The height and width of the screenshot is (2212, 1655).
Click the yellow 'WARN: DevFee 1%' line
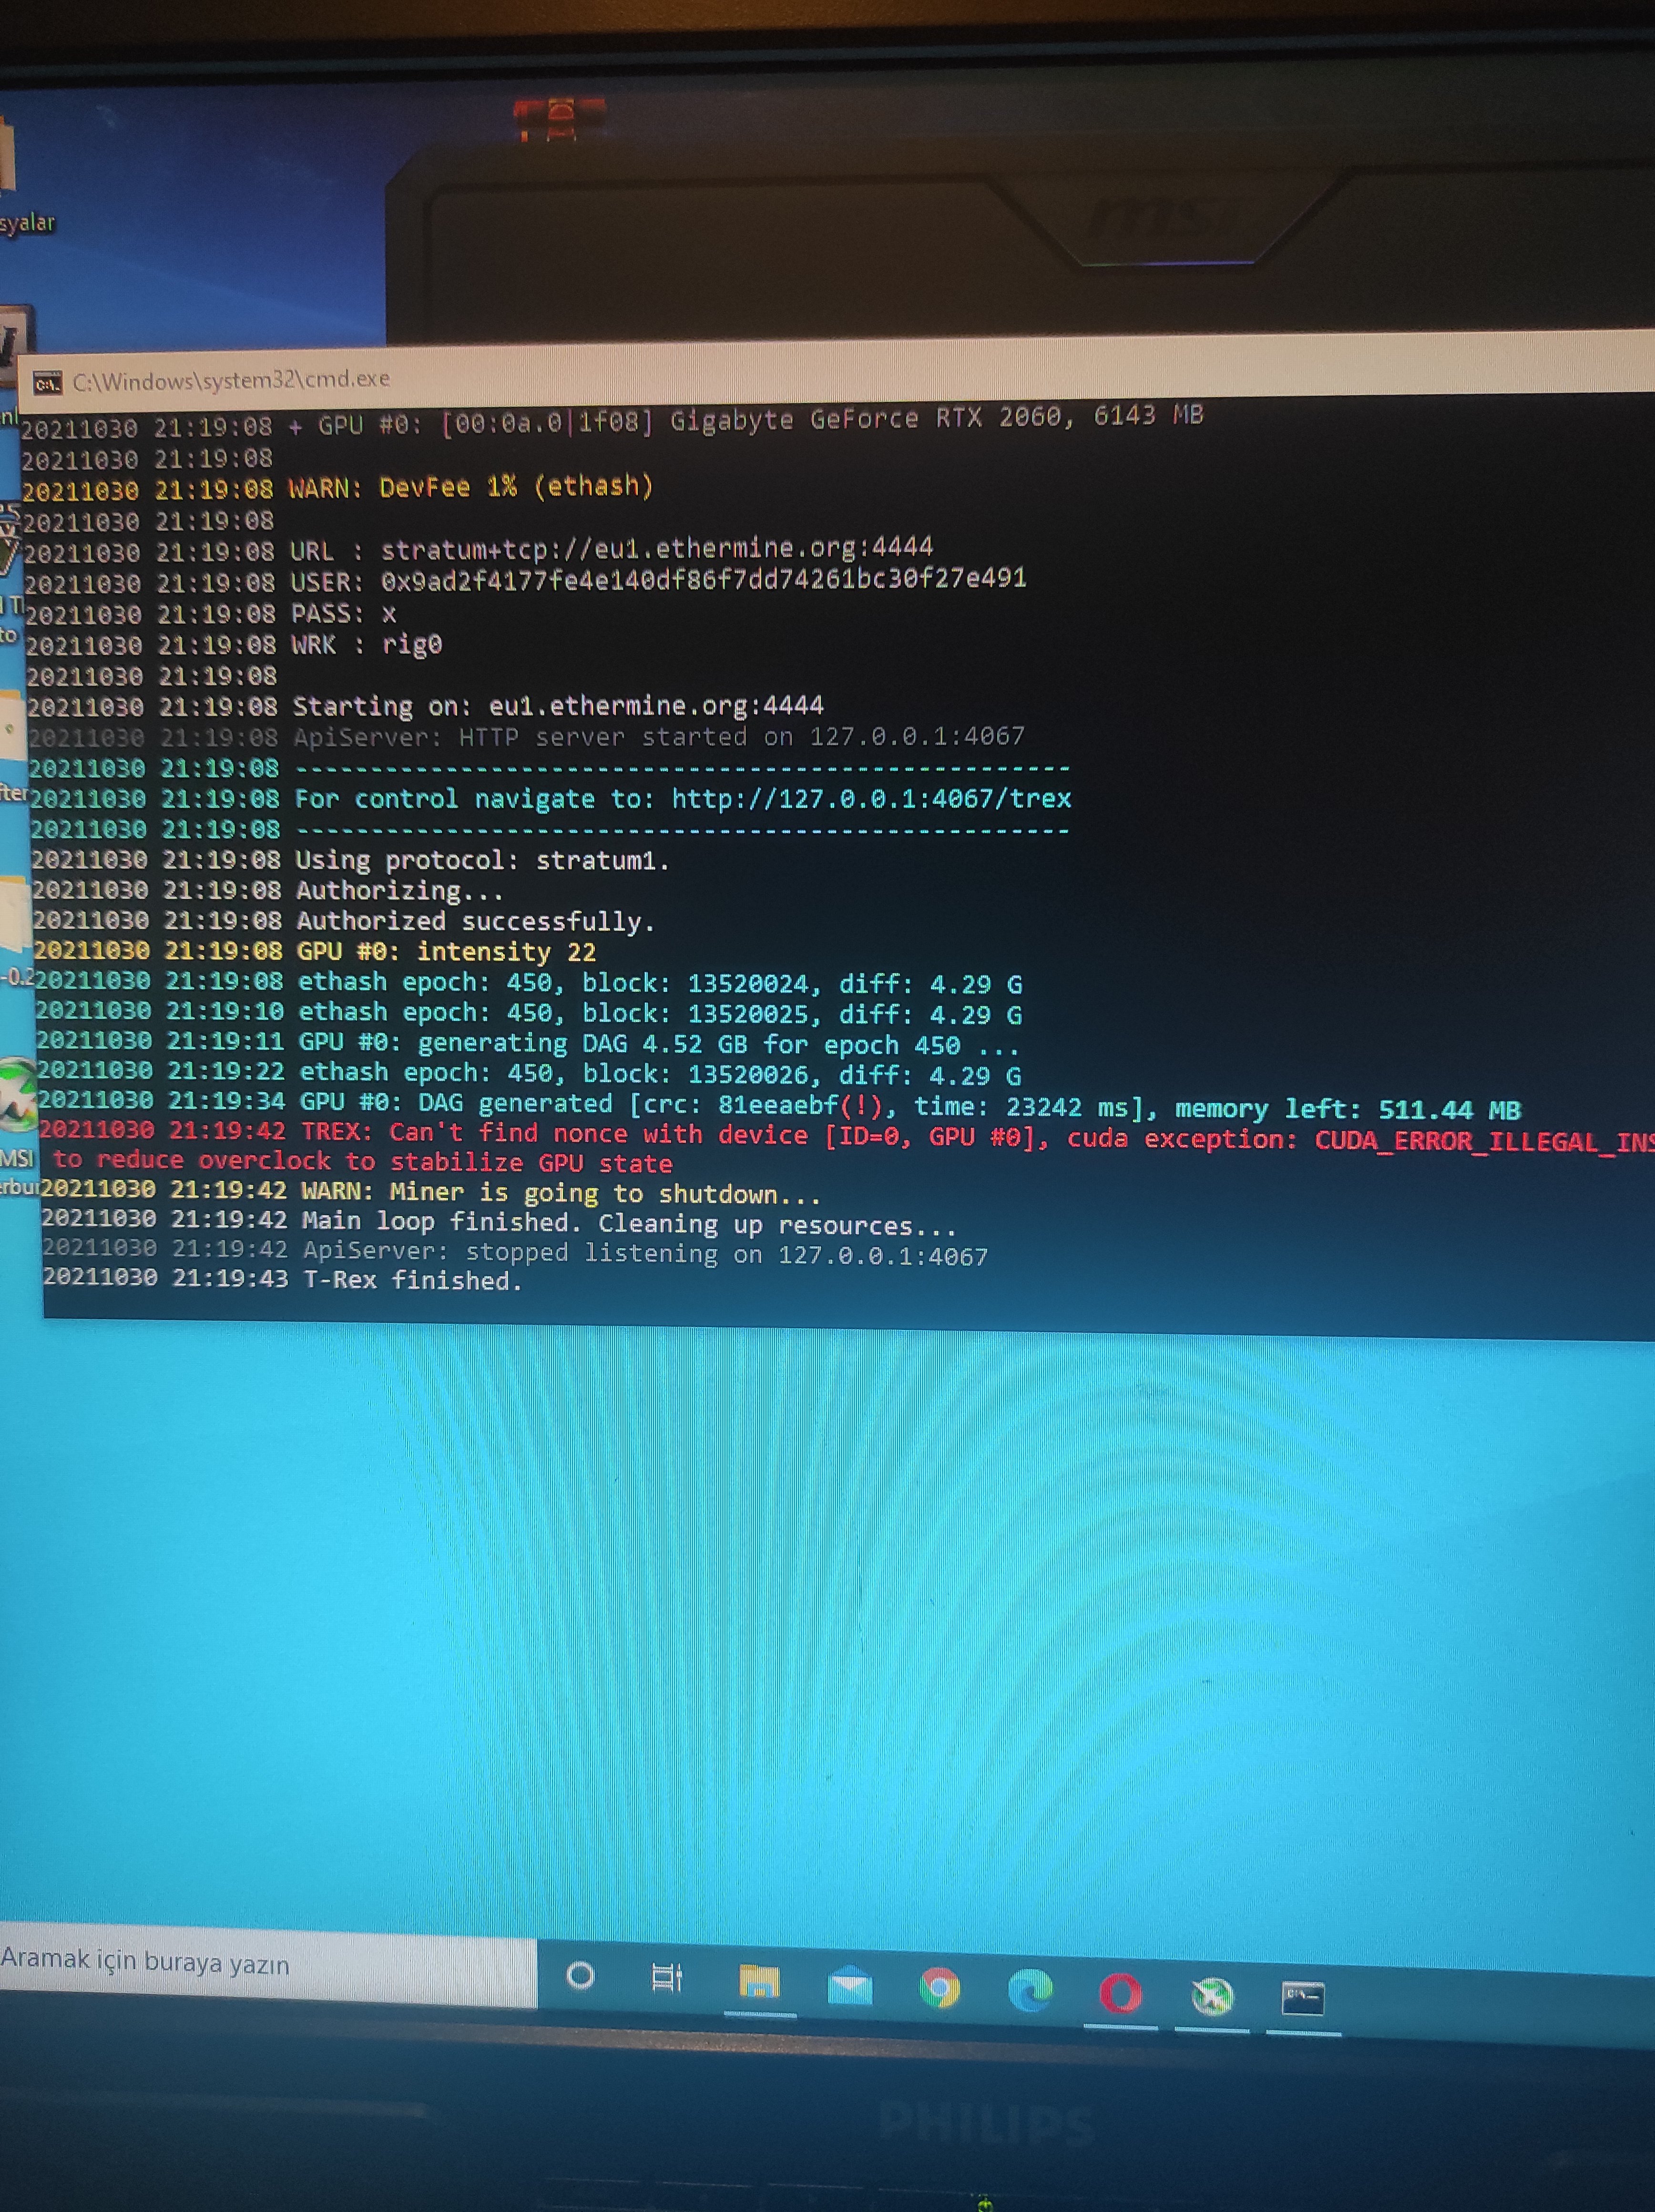(470, 487)
